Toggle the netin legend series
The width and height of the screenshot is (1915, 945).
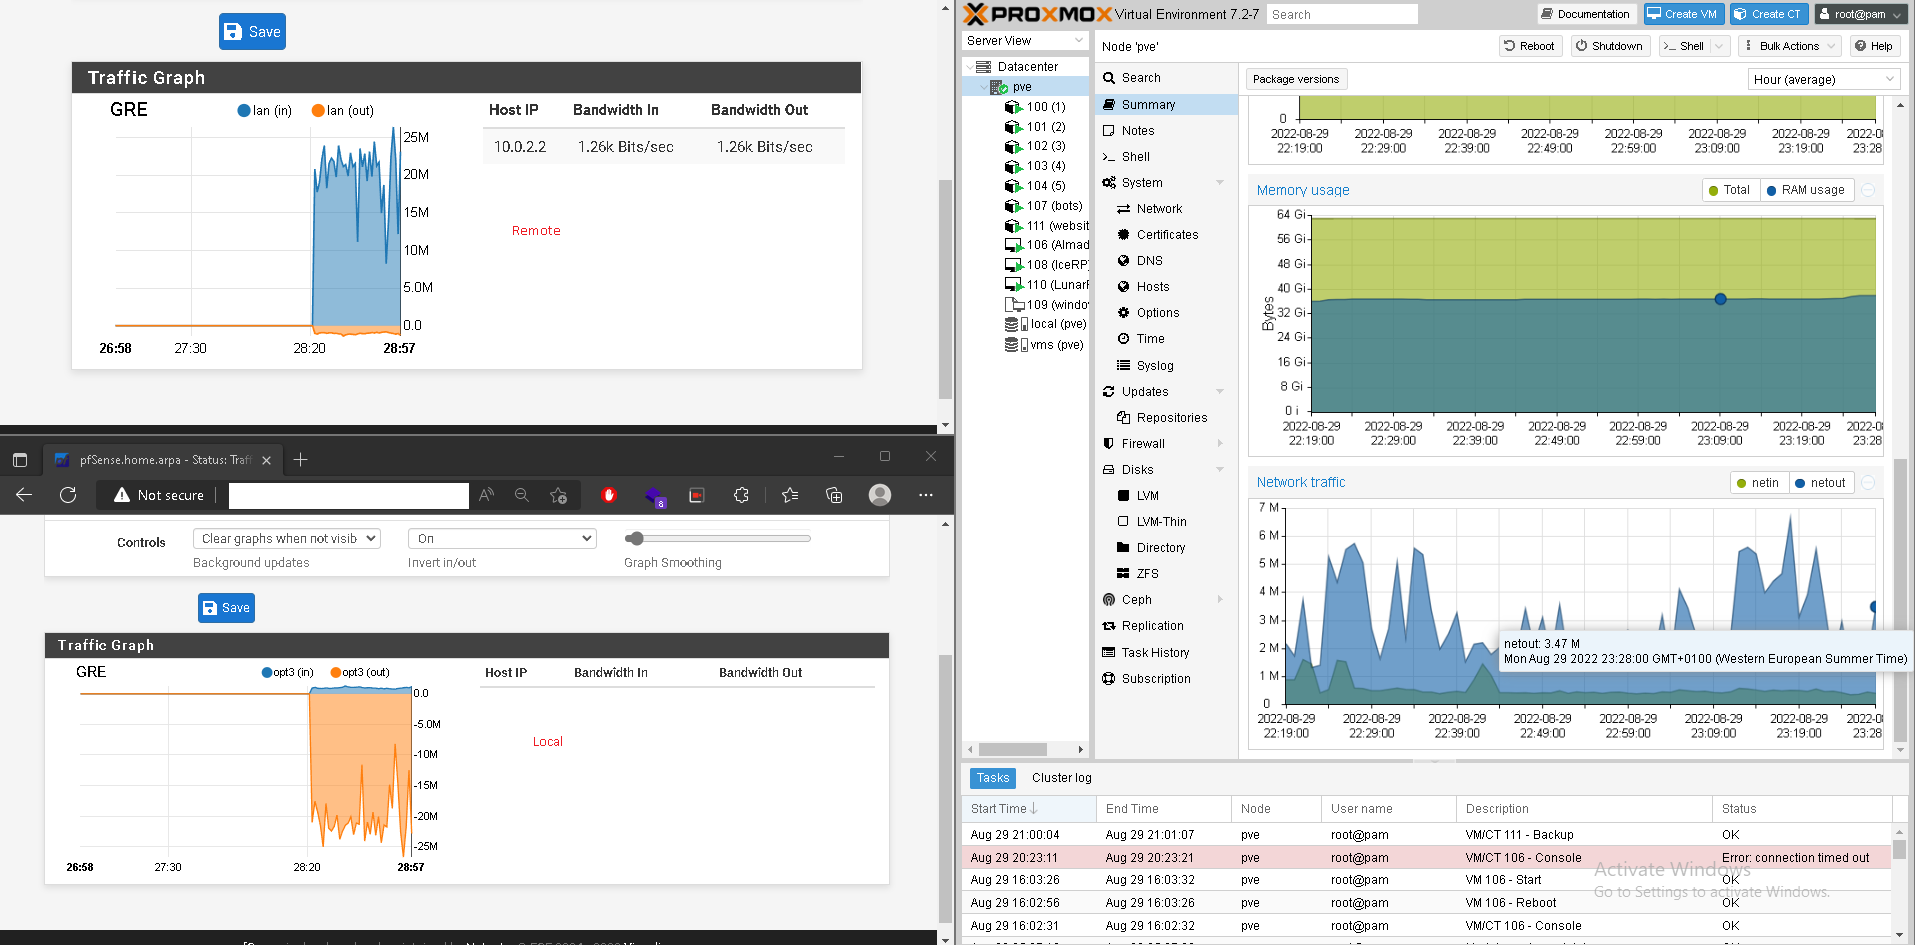click(1758, 483)
